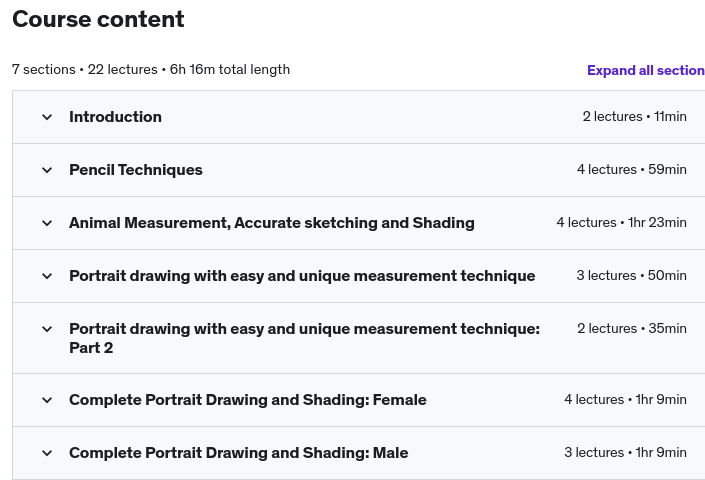Expand chevron for Complete Portrait Female section

pyautogui.click(x=47, y=400)
